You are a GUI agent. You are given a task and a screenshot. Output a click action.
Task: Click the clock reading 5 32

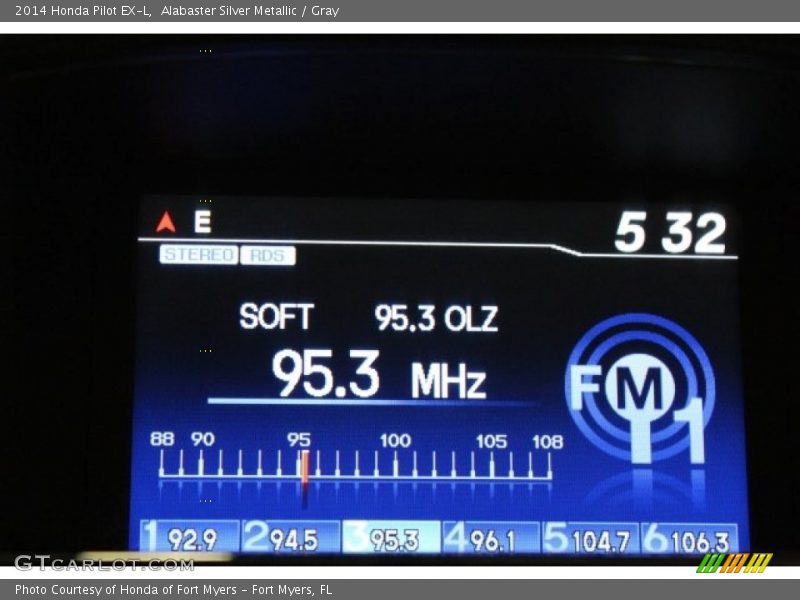click(x=670, y=233)
